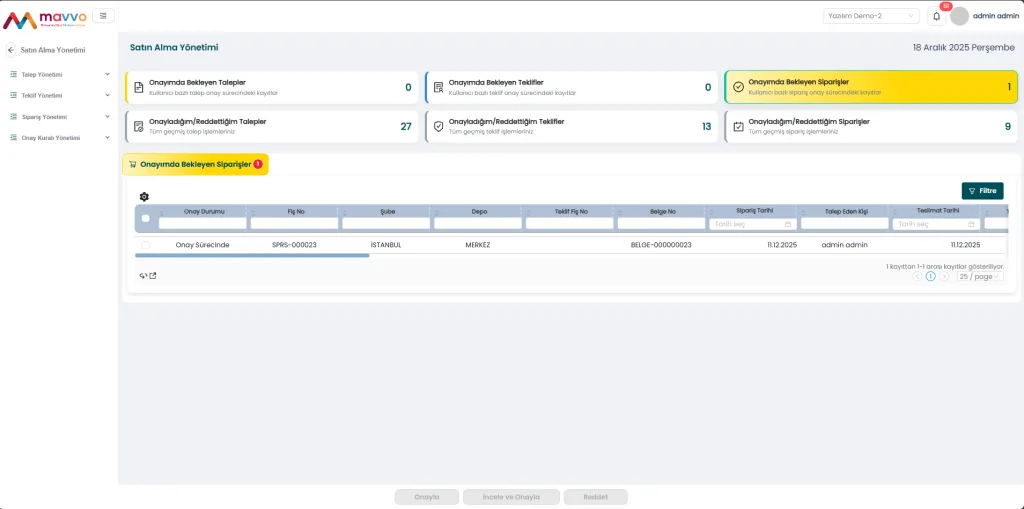
Task: Click the admin admin requester cell
Action: 844,245
